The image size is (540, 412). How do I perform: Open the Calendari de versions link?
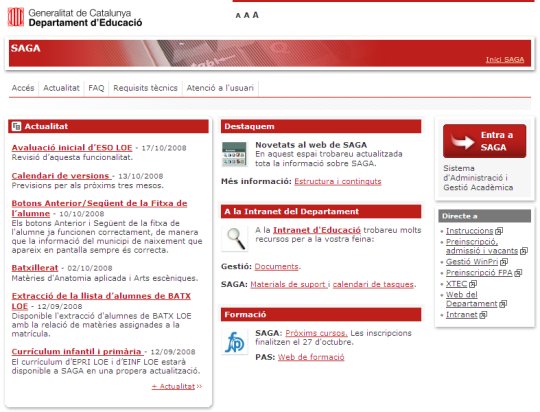pos(61,176)
